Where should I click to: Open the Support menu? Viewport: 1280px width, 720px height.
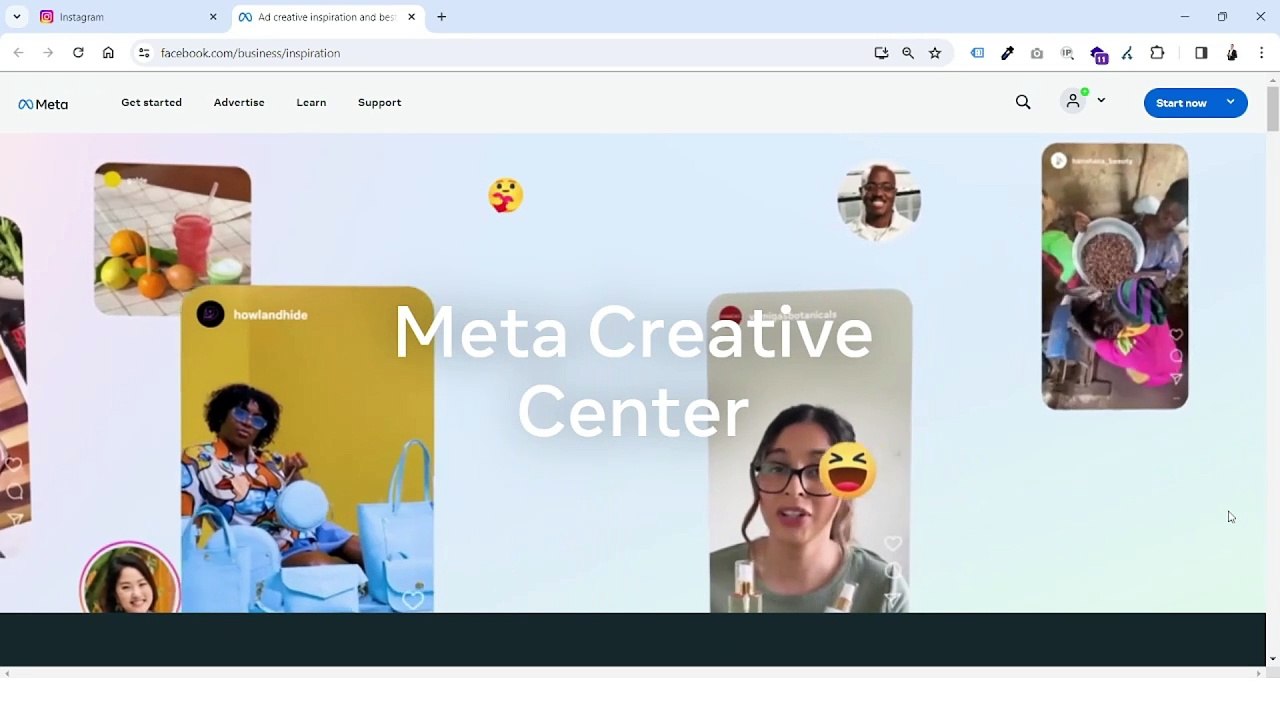click(379, 102)
